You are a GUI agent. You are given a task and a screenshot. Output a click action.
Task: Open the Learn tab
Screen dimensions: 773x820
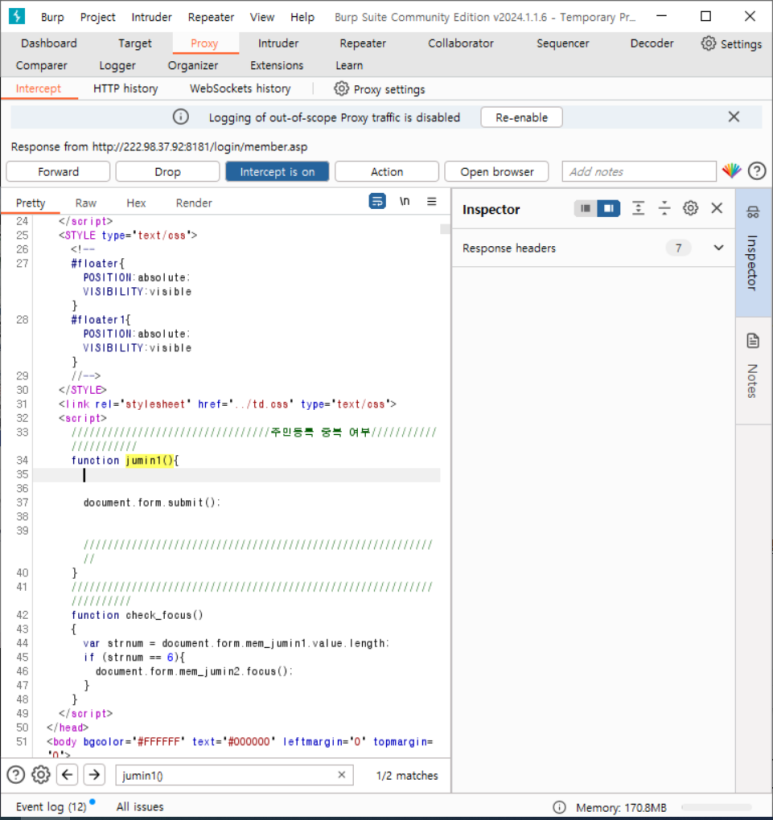(349, 65)
